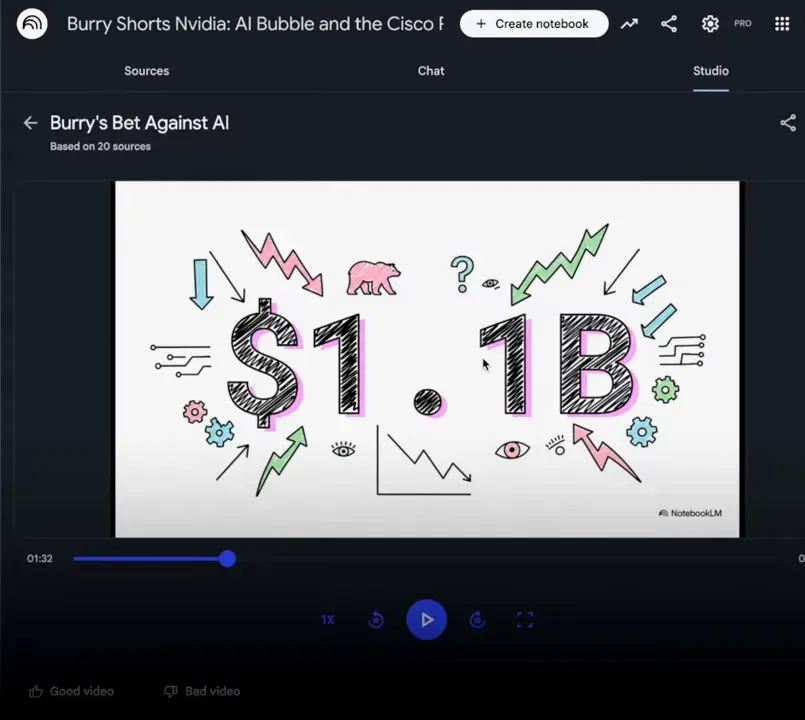
Task: Switch to the Sources tab
Action: point(146,71)
